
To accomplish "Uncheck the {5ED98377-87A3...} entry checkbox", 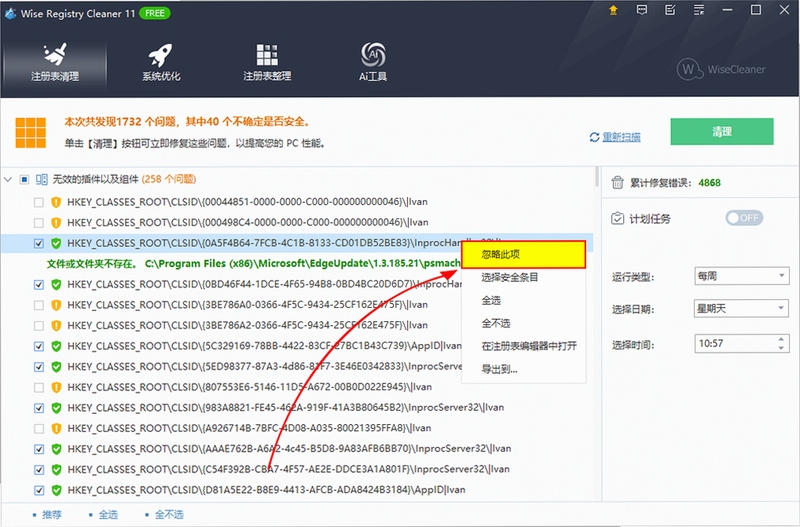I will point(39,367).
